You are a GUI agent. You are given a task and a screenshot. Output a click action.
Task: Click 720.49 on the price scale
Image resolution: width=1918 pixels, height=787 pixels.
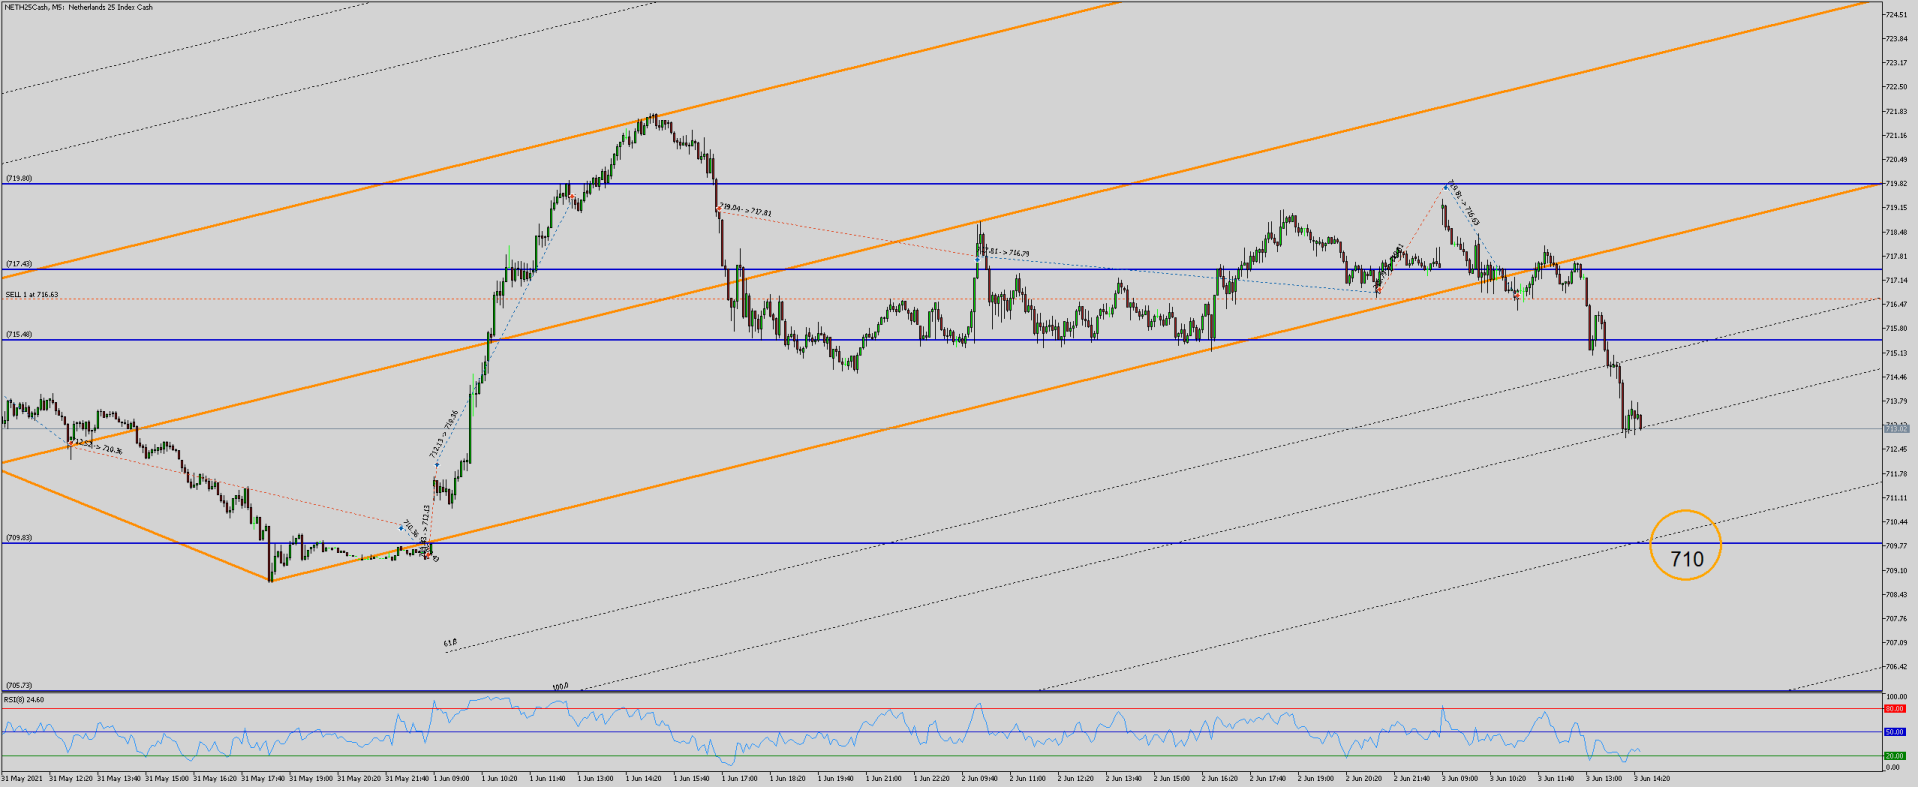click(1894, 160)
